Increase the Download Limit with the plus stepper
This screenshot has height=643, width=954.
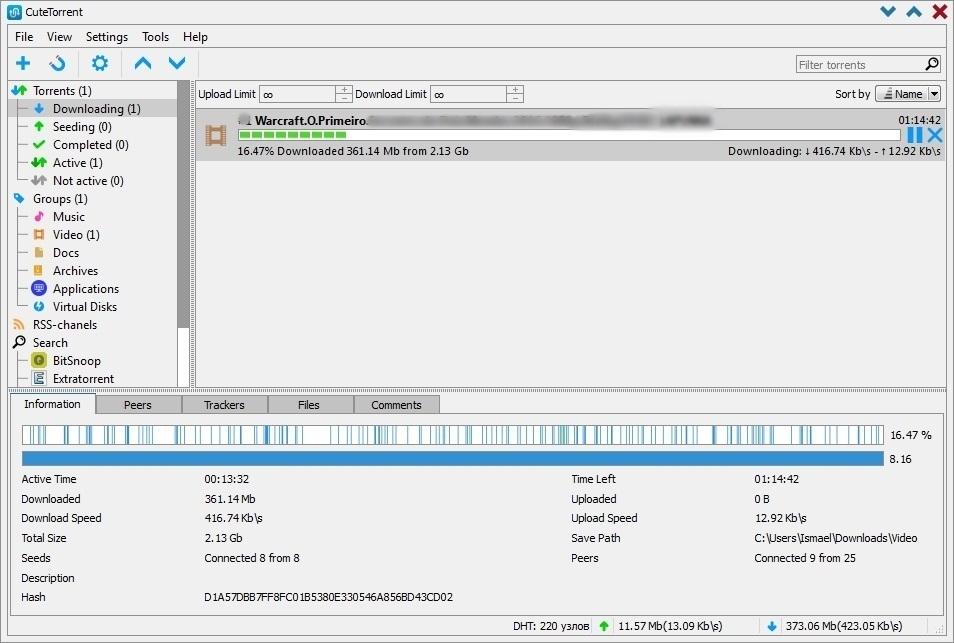click(x=515, y=90)
